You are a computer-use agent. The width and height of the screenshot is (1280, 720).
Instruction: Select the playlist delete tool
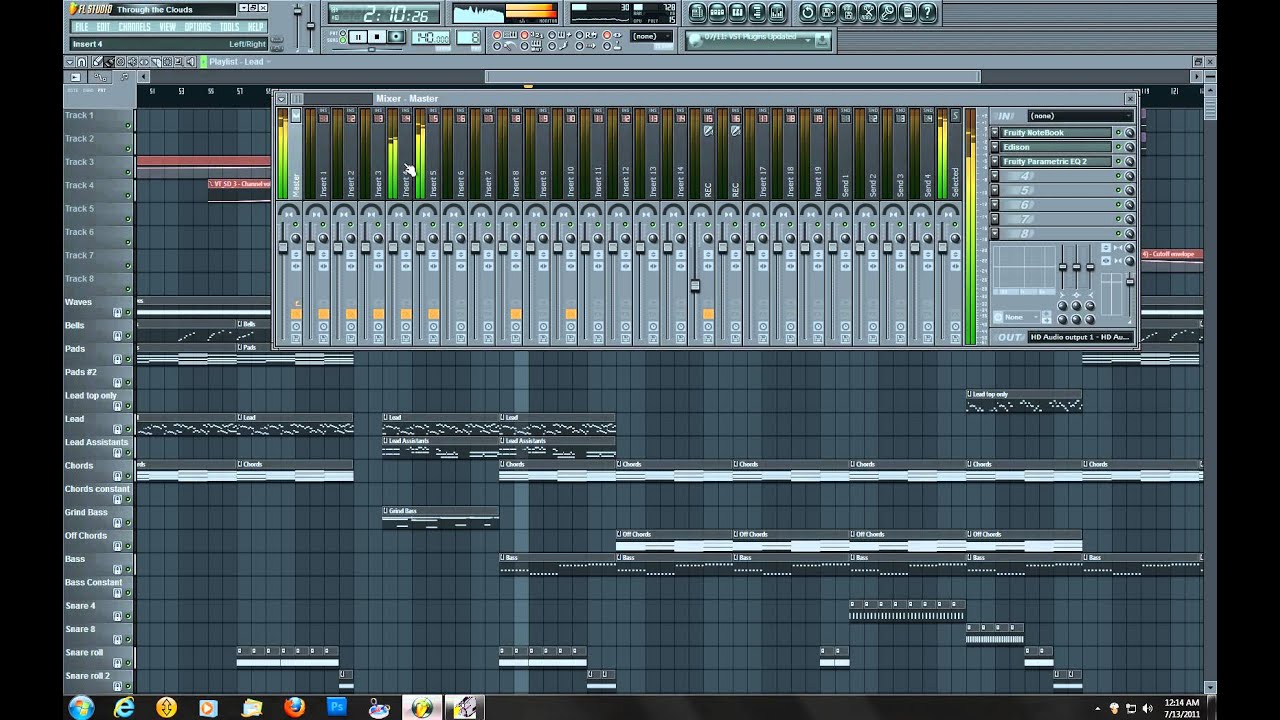120,62
